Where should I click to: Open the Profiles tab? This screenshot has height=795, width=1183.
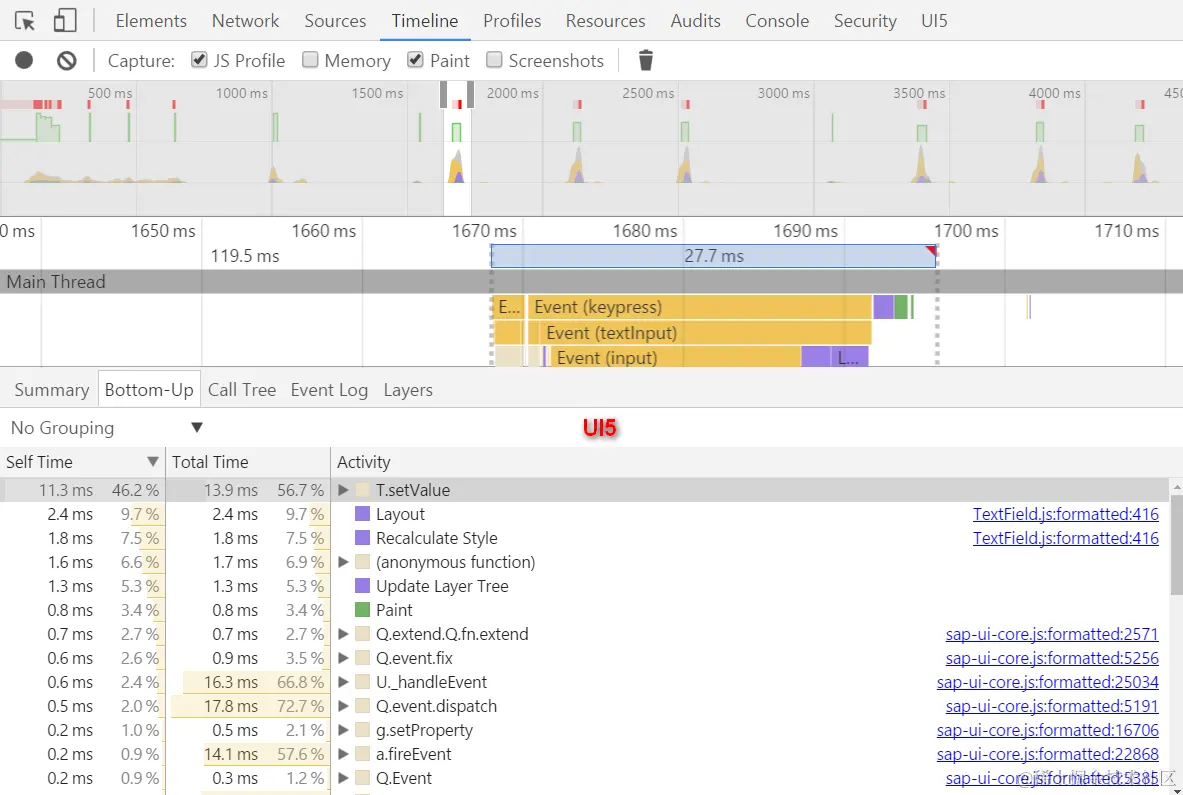click(x=512, y=20)
